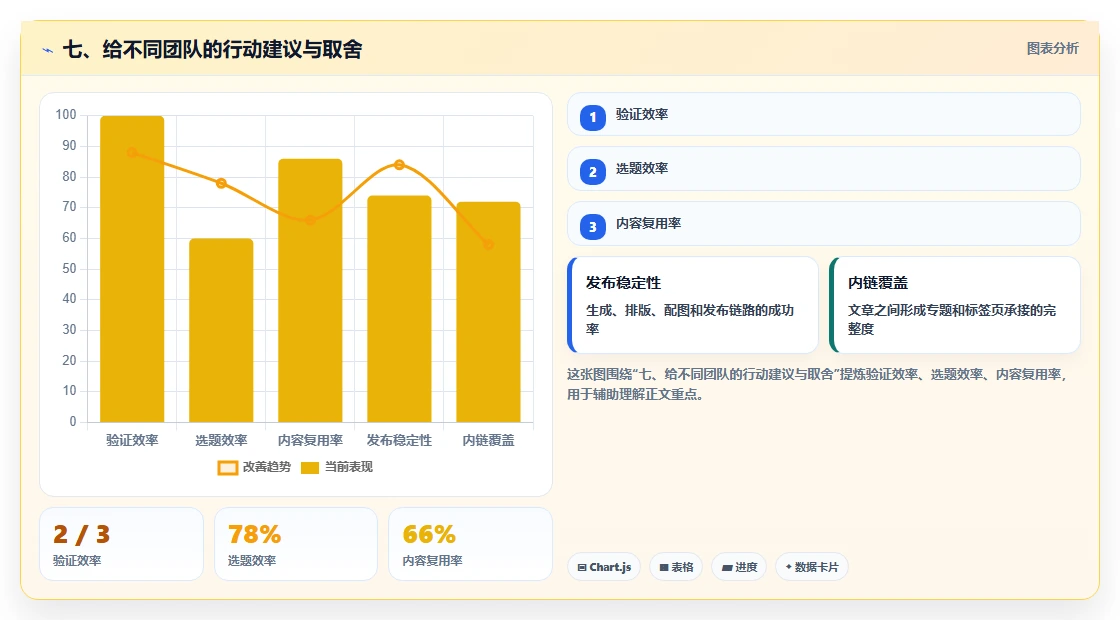Click the blue number 1 badge
The image size is (1120, 620).
[x=593, y=117]
